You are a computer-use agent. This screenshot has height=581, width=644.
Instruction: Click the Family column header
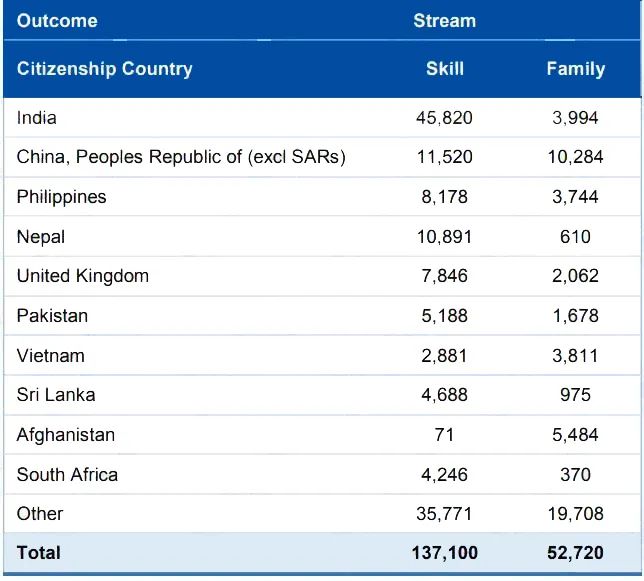(575, 69)
